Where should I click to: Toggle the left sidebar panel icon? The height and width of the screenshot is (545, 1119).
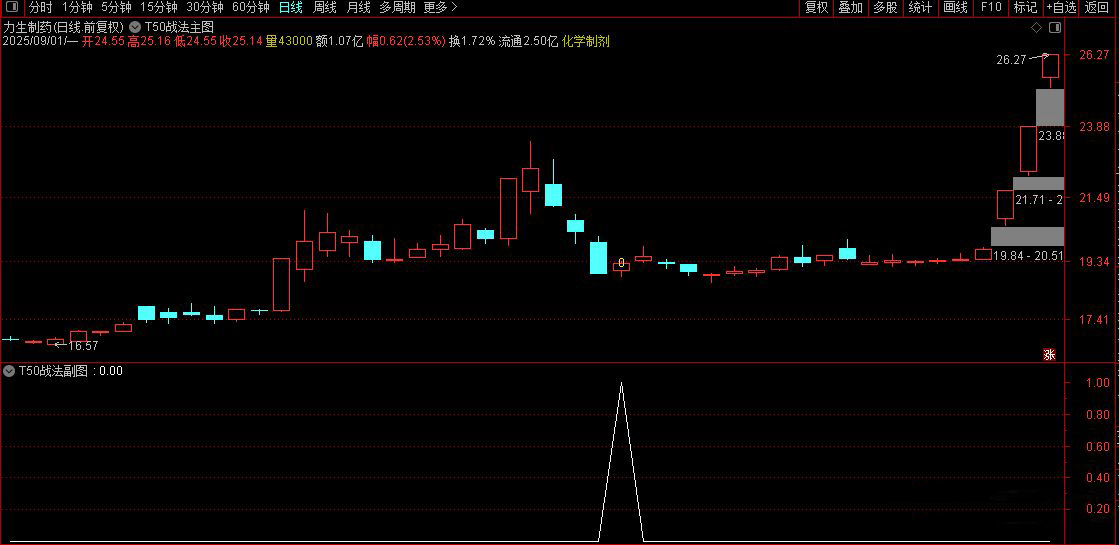12,8
